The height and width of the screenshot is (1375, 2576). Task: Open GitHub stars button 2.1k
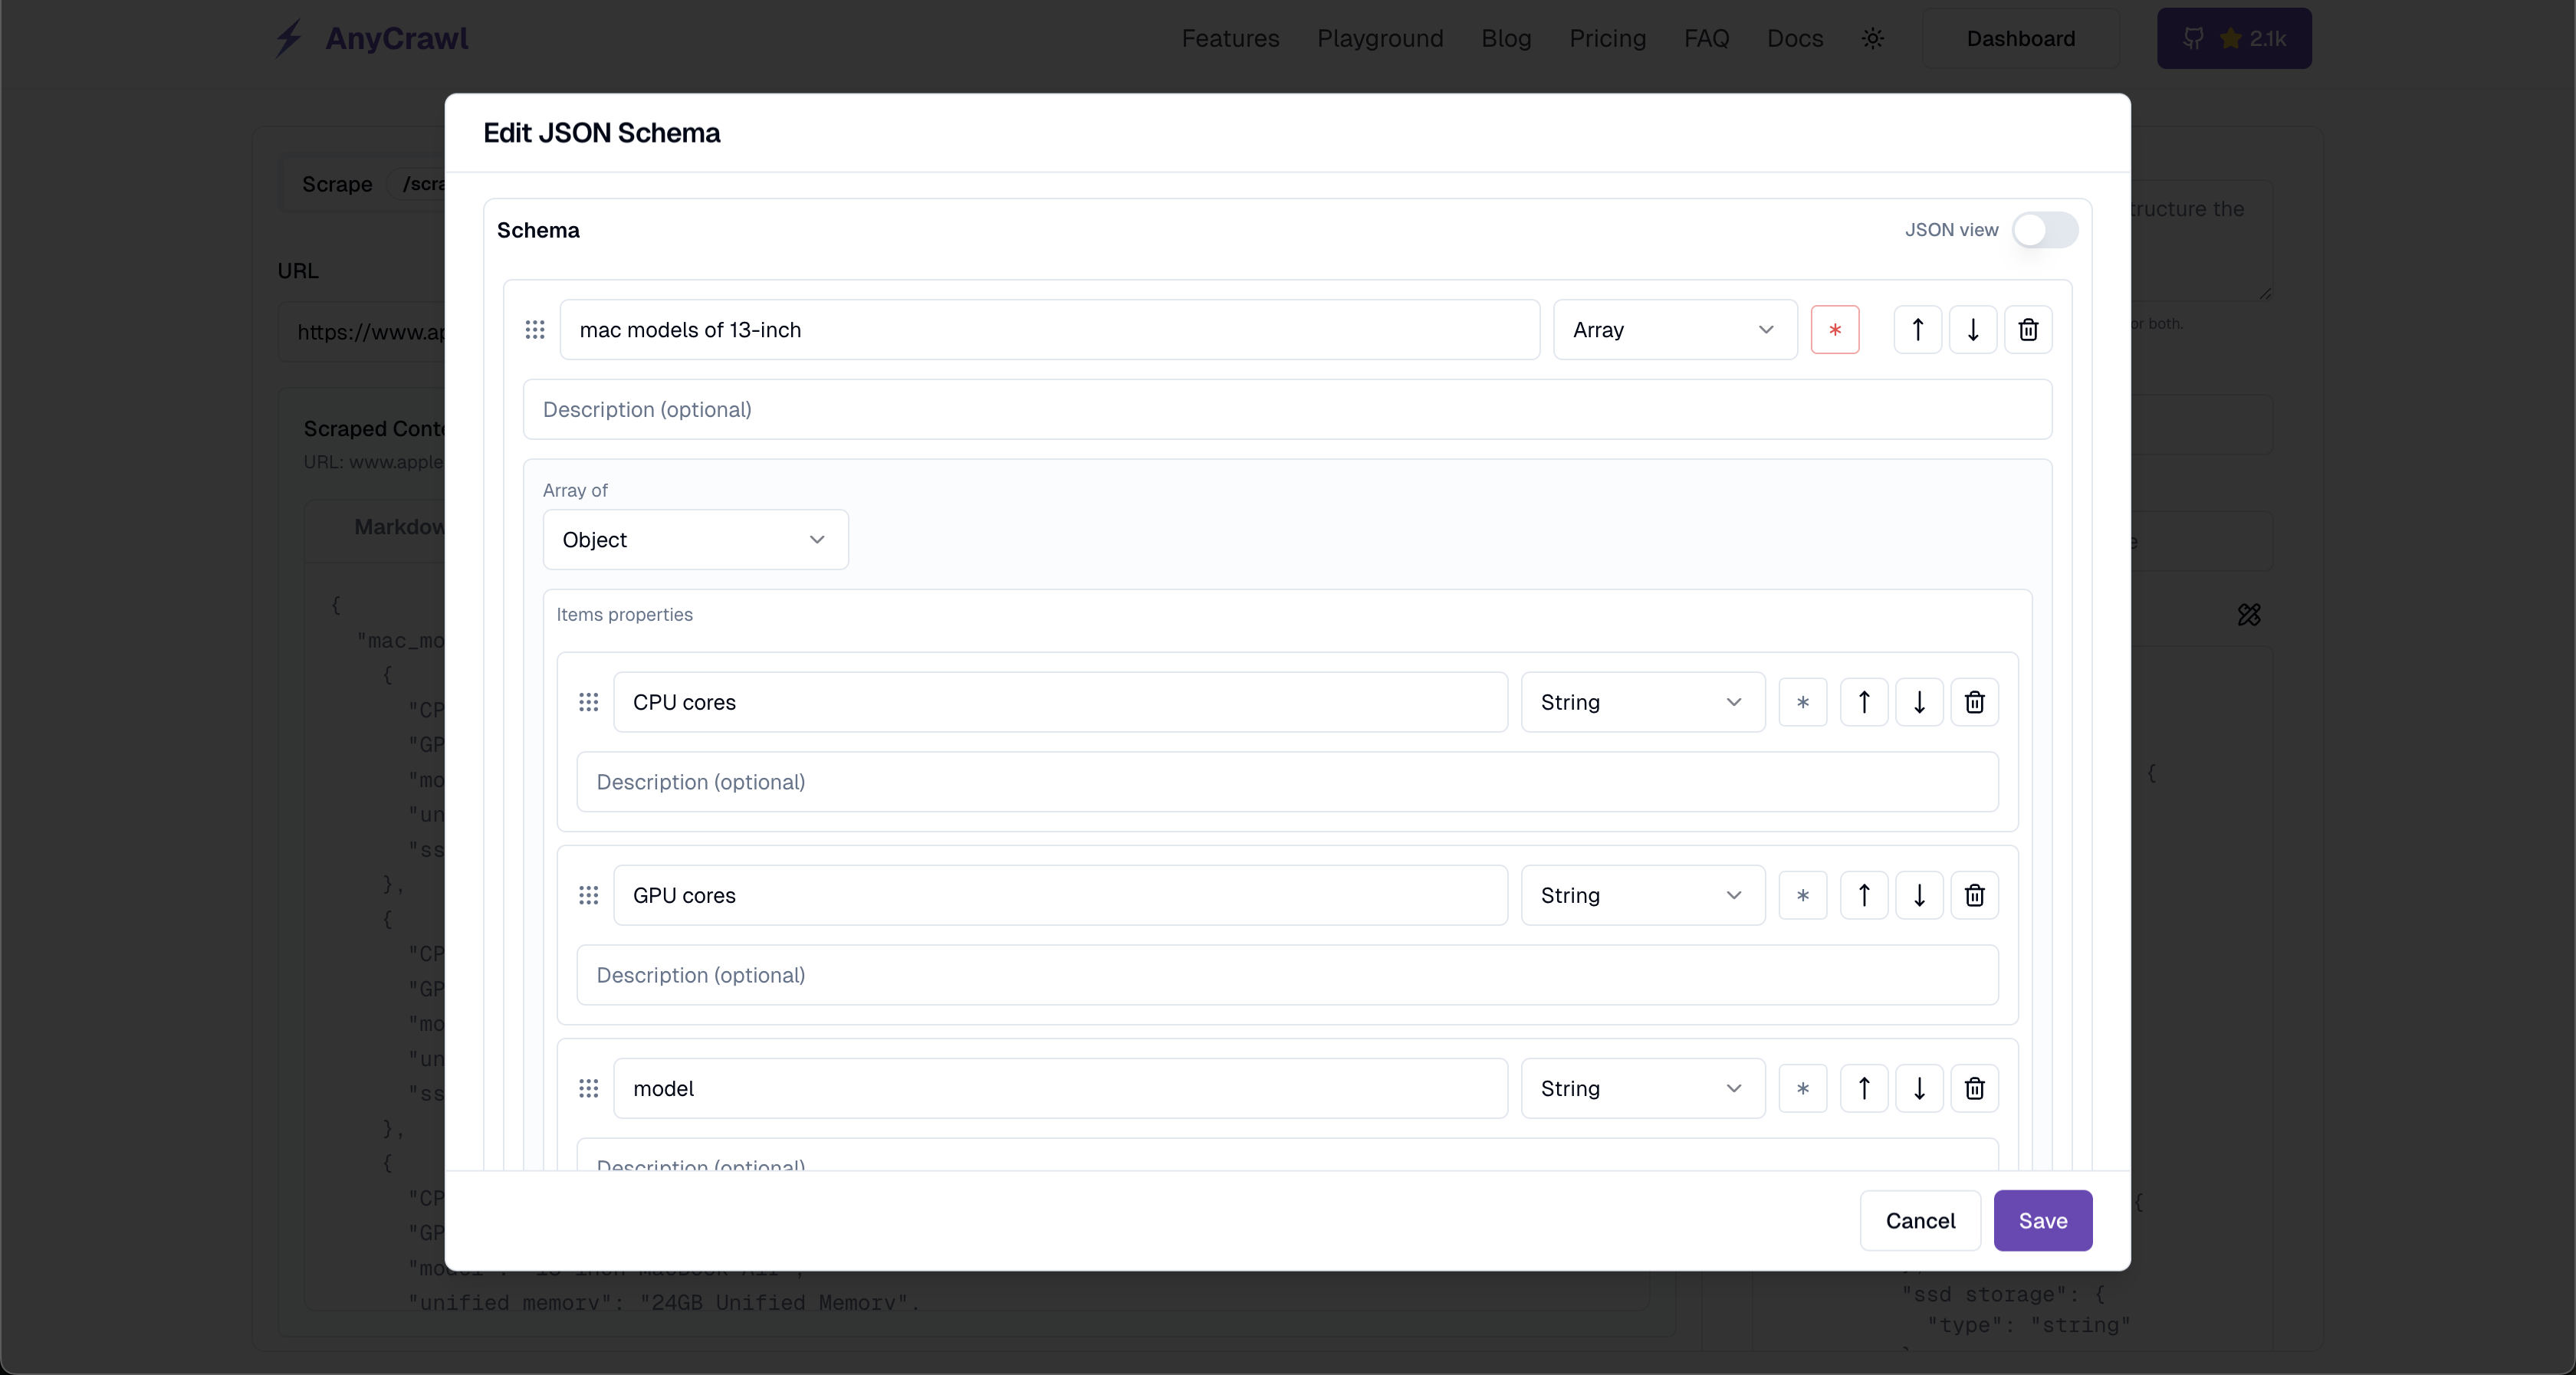[x=2234, y=38]
